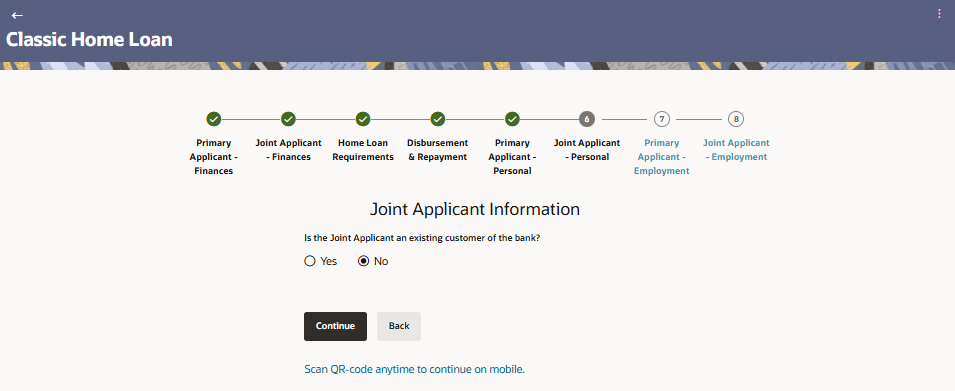Click the existing customer question text
This screenshot has width=955, height=391.
pos(422,238)
